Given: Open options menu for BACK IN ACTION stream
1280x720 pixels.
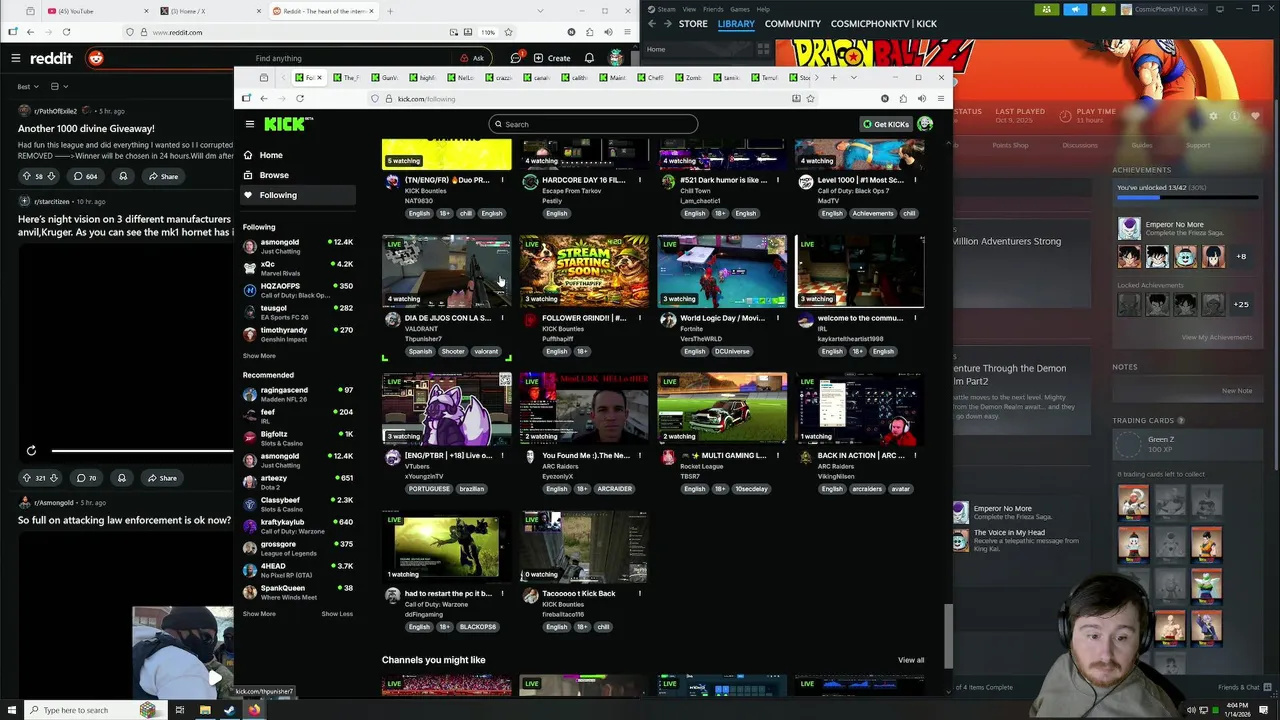Looking at the screenshot, I should tap(915, 456).
